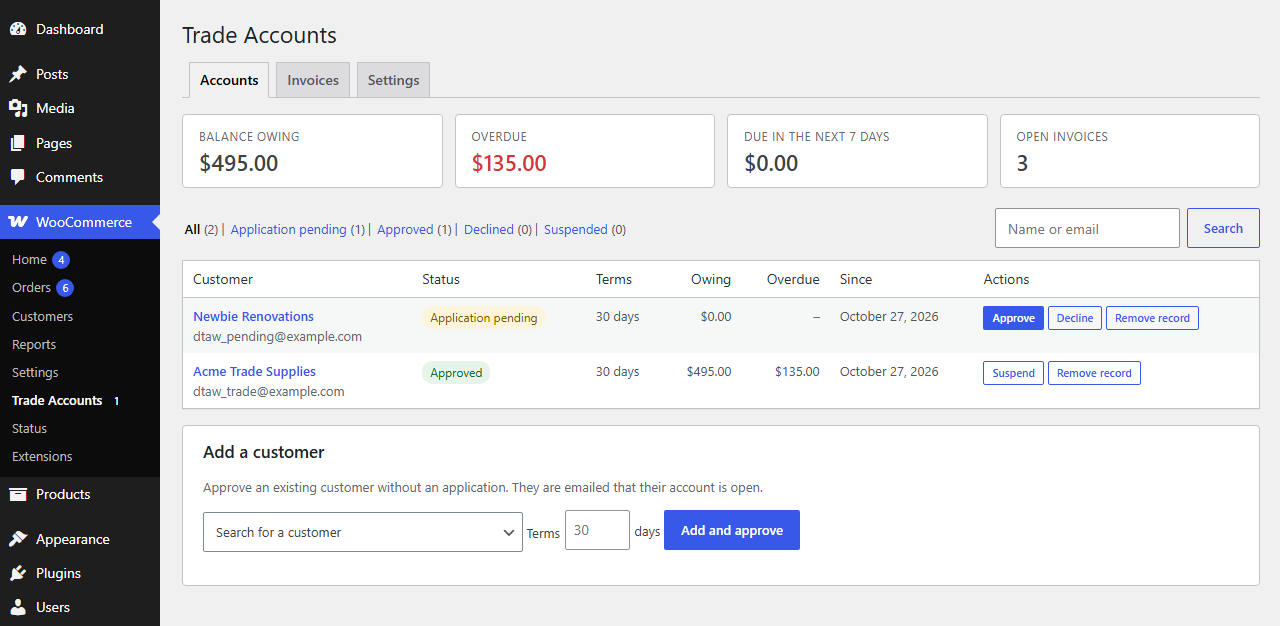Open Plugins menu item

click(80, 573)
